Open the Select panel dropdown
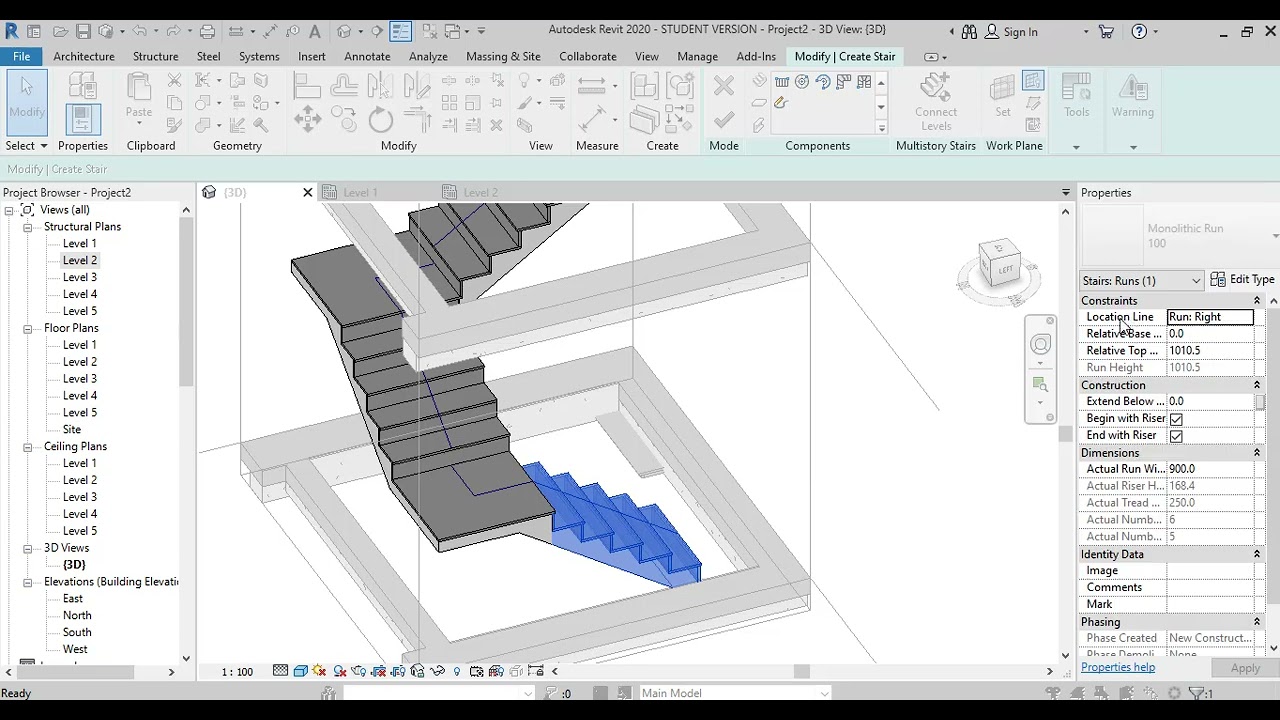This screenshot has height=720, width=1280. pos(26,146)
